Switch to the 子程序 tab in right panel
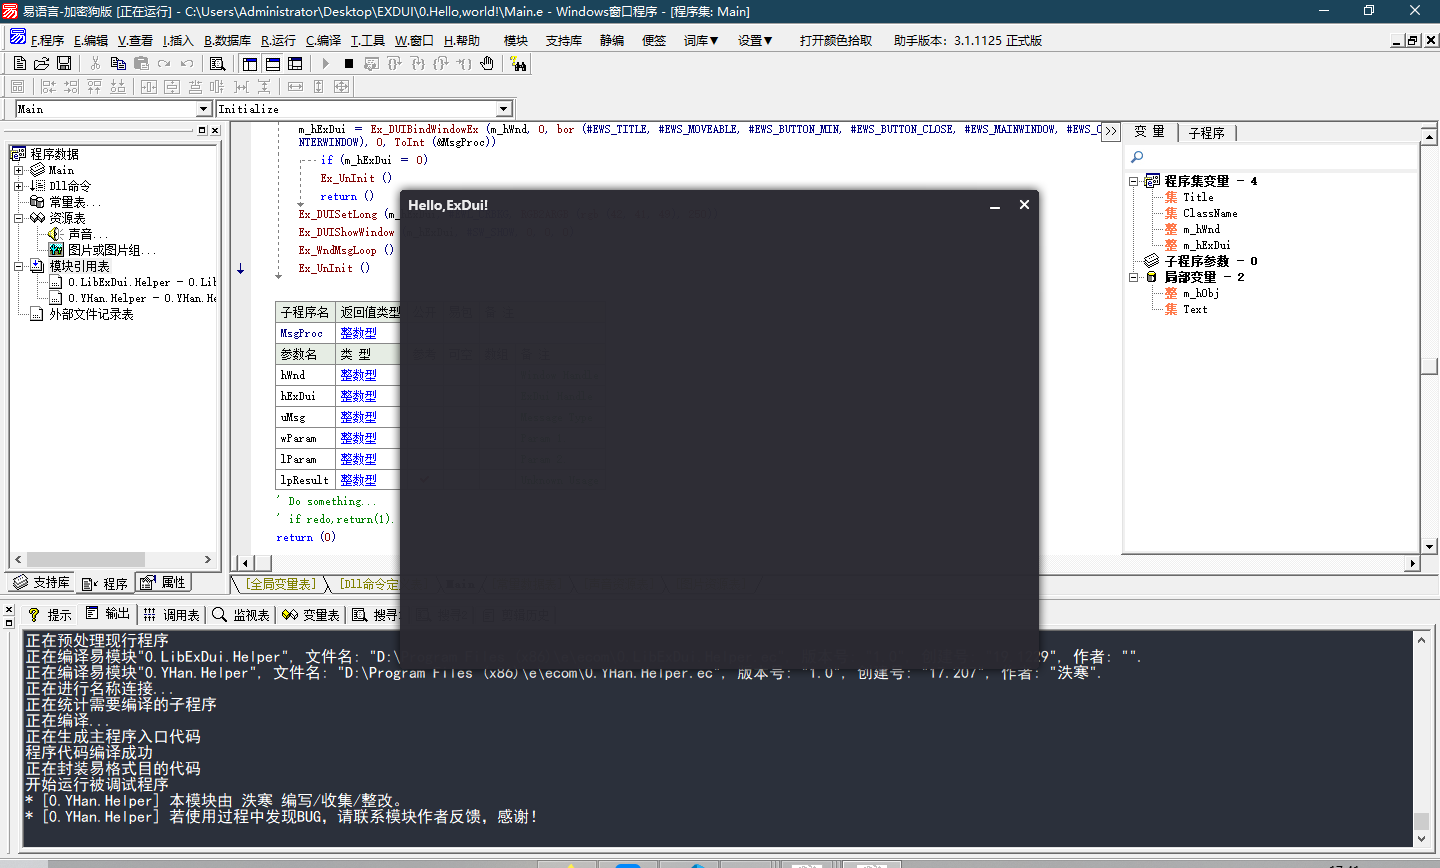The height and width of the screenshot is (868, 1440). [1206, 133]
